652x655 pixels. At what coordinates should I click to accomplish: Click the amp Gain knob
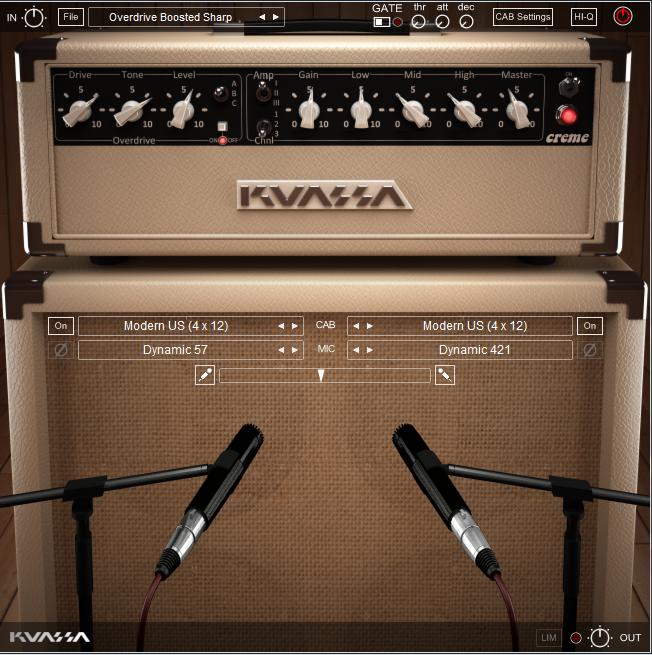(309, 109)
